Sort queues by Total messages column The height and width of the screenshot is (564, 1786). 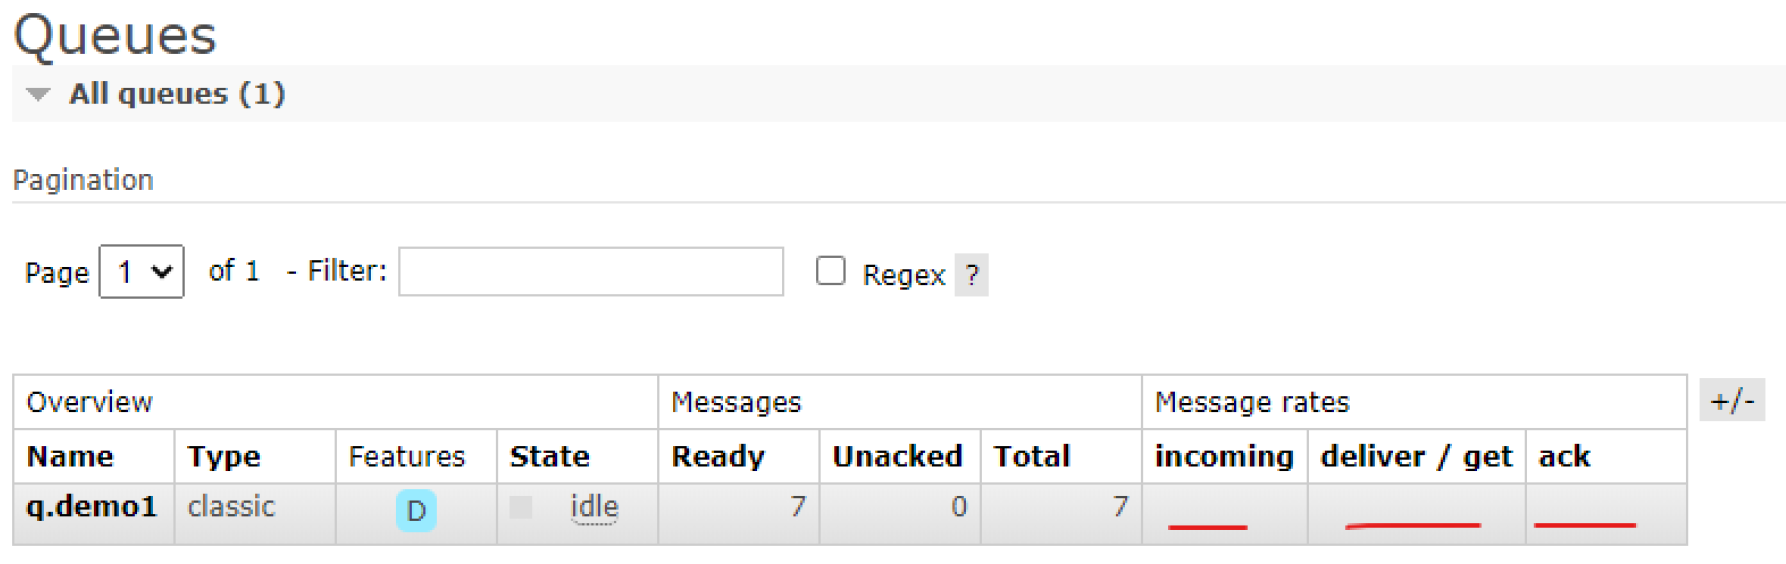(1031, 457)
